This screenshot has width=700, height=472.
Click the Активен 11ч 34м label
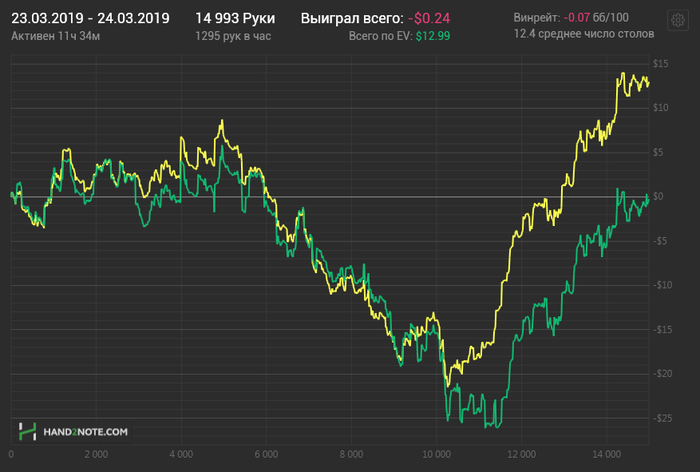tap(53, 35)
